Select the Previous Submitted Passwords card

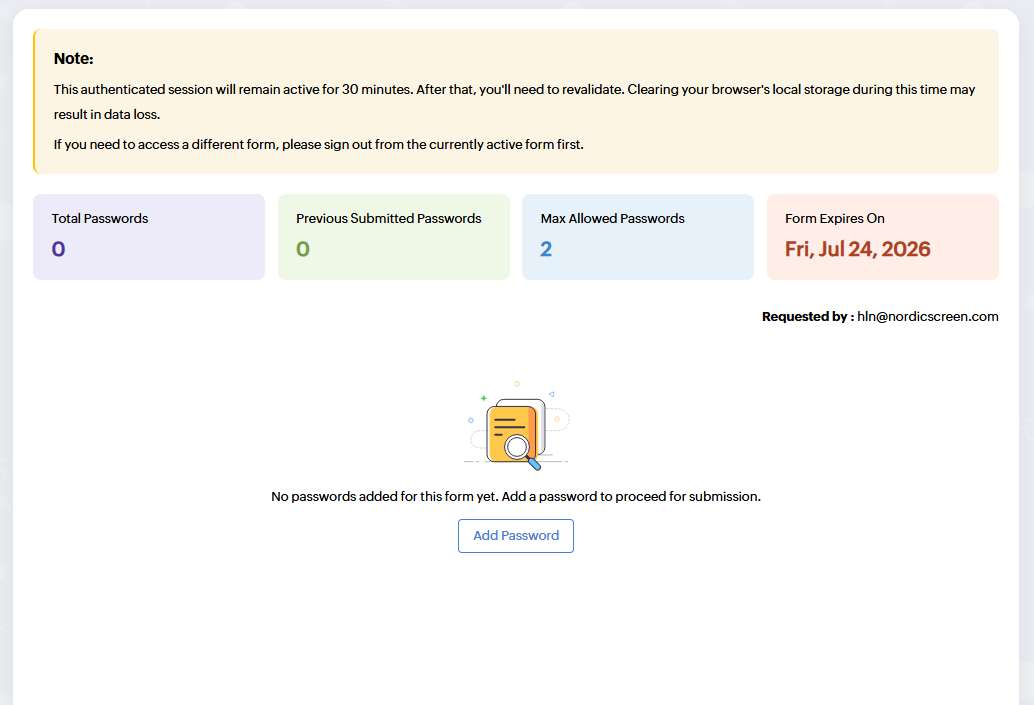[394, 237]
